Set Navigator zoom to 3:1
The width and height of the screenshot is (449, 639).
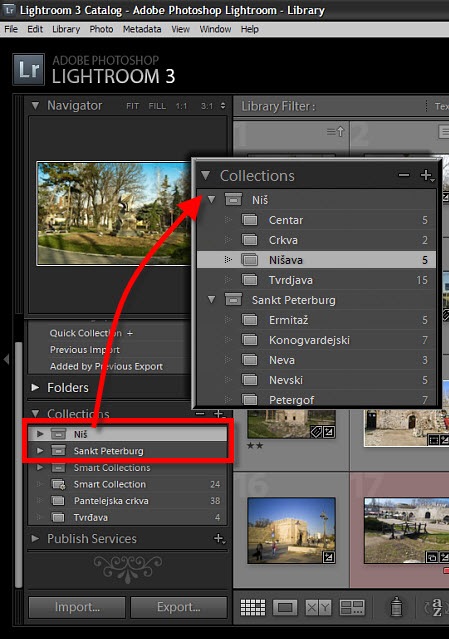tap(207, 106)
